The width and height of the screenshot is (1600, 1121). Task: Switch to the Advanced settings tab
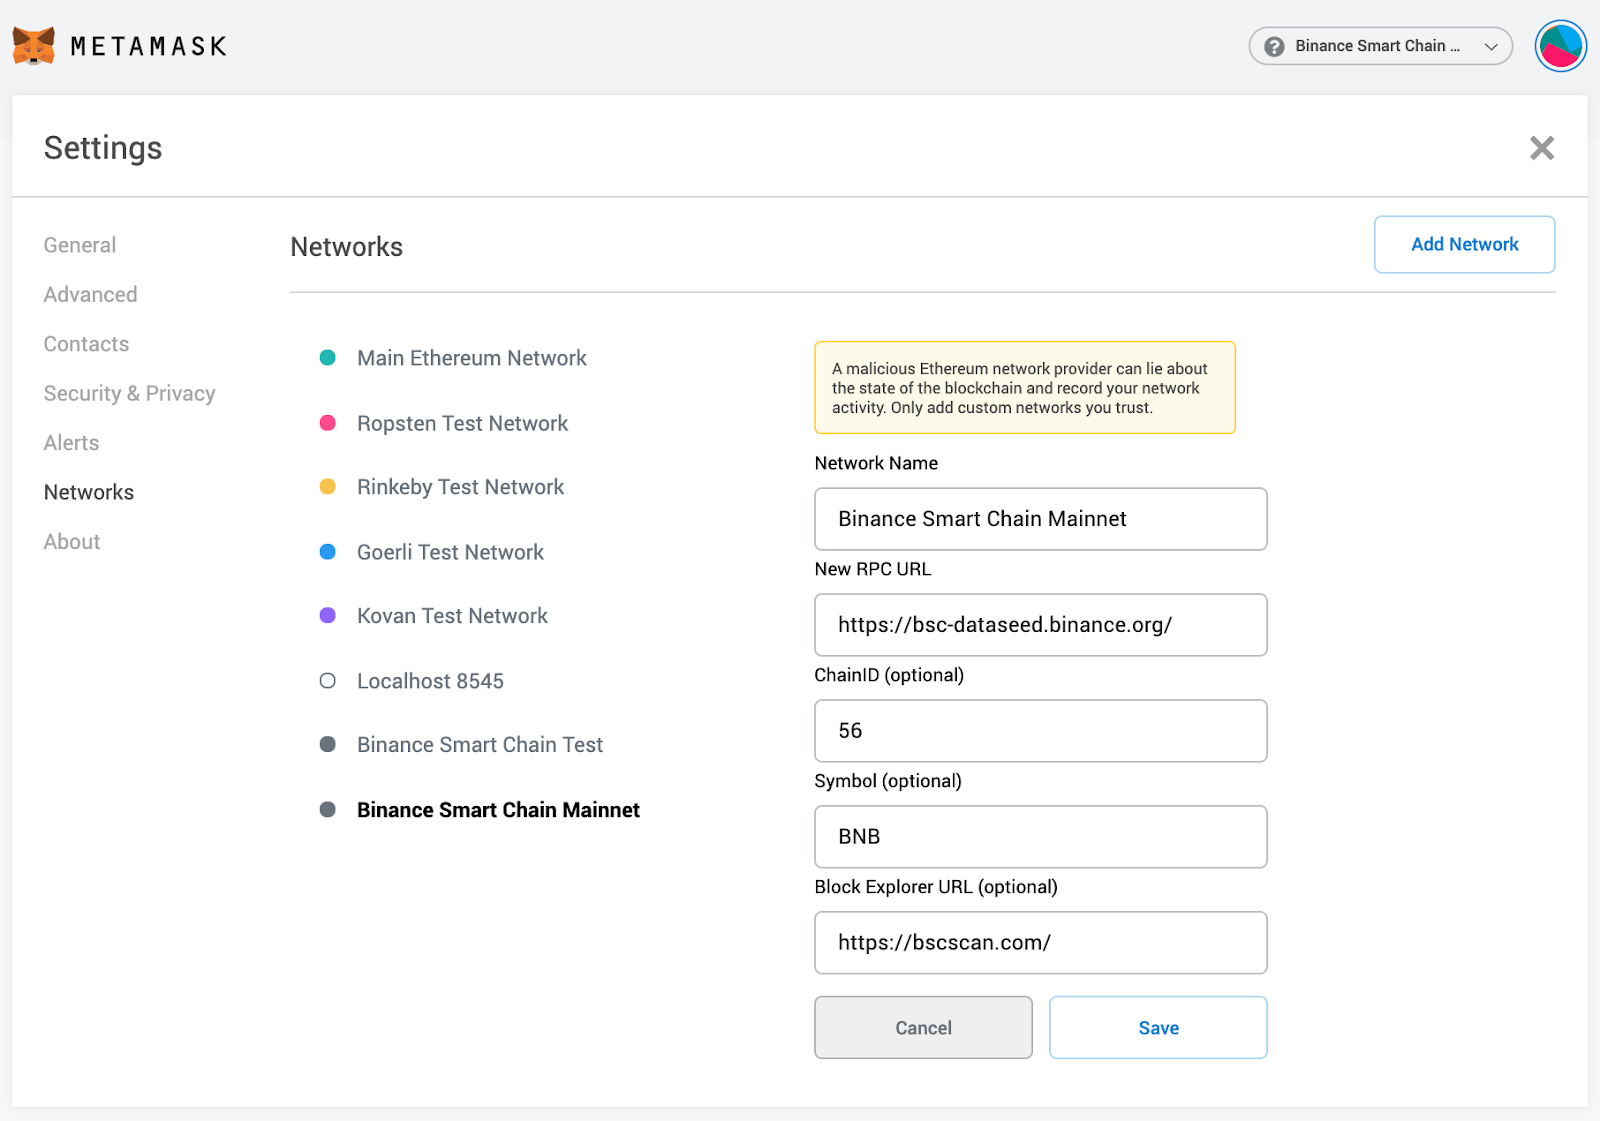(x=90, y=295)
